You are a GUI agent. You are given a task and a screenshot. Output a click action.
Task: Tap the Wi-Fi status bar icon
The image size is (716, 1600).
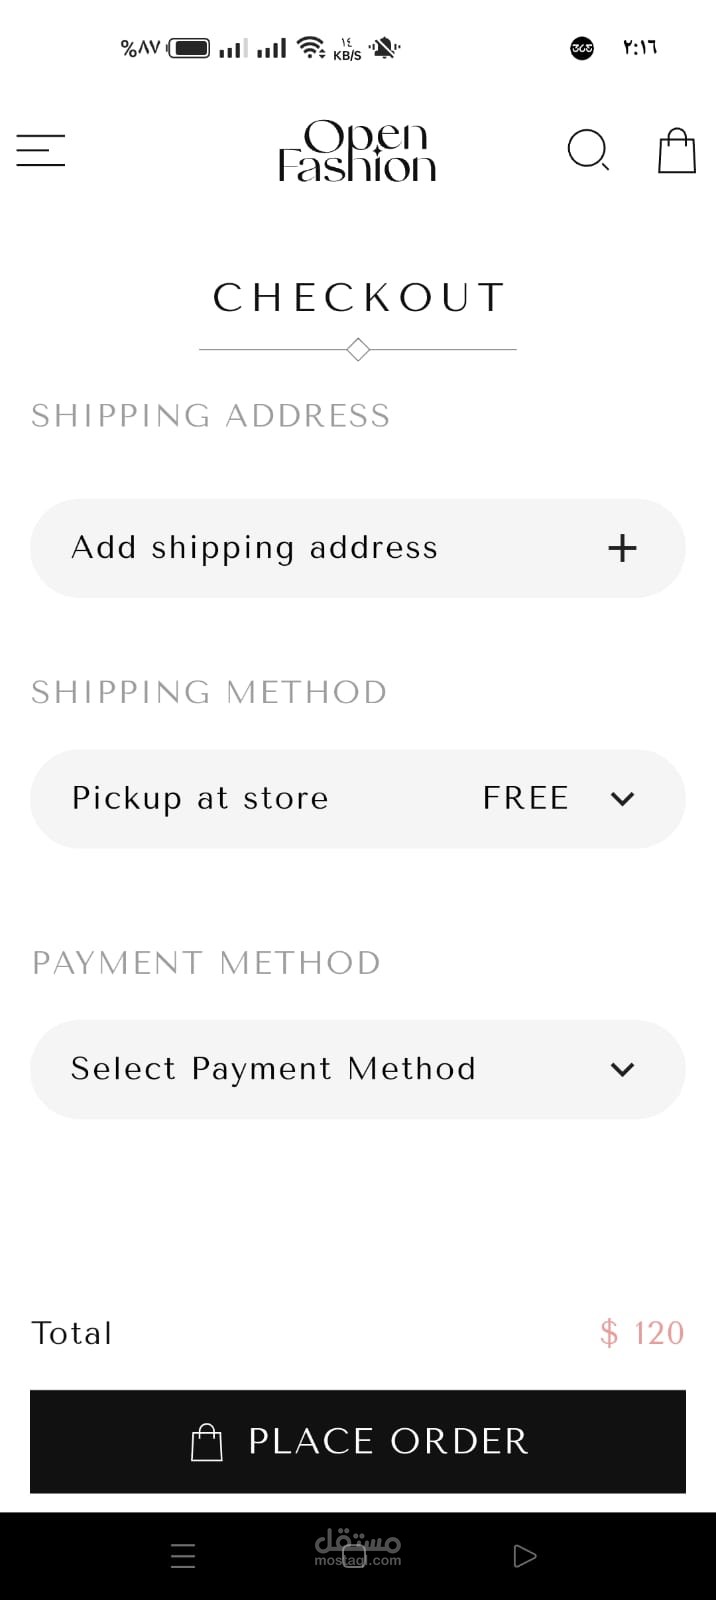pos(312,47)
